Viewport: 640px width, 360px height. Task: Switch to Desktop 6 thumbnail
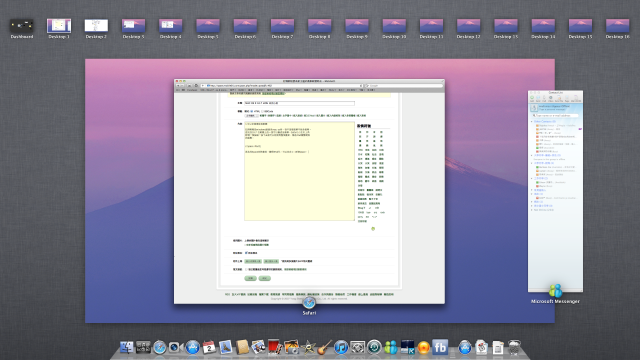(x=245, y=26)
